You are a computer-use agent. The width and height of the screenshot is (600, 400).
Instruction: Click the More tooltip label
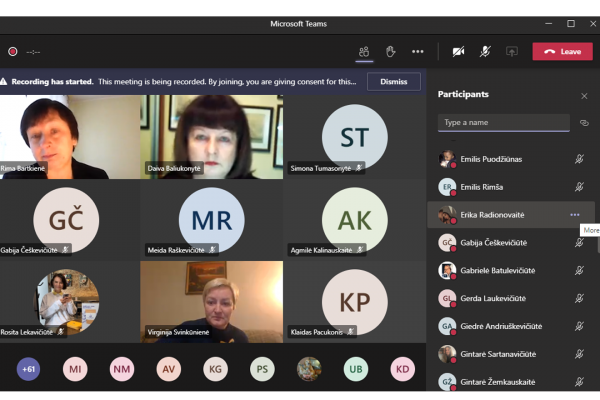[590, 230]
